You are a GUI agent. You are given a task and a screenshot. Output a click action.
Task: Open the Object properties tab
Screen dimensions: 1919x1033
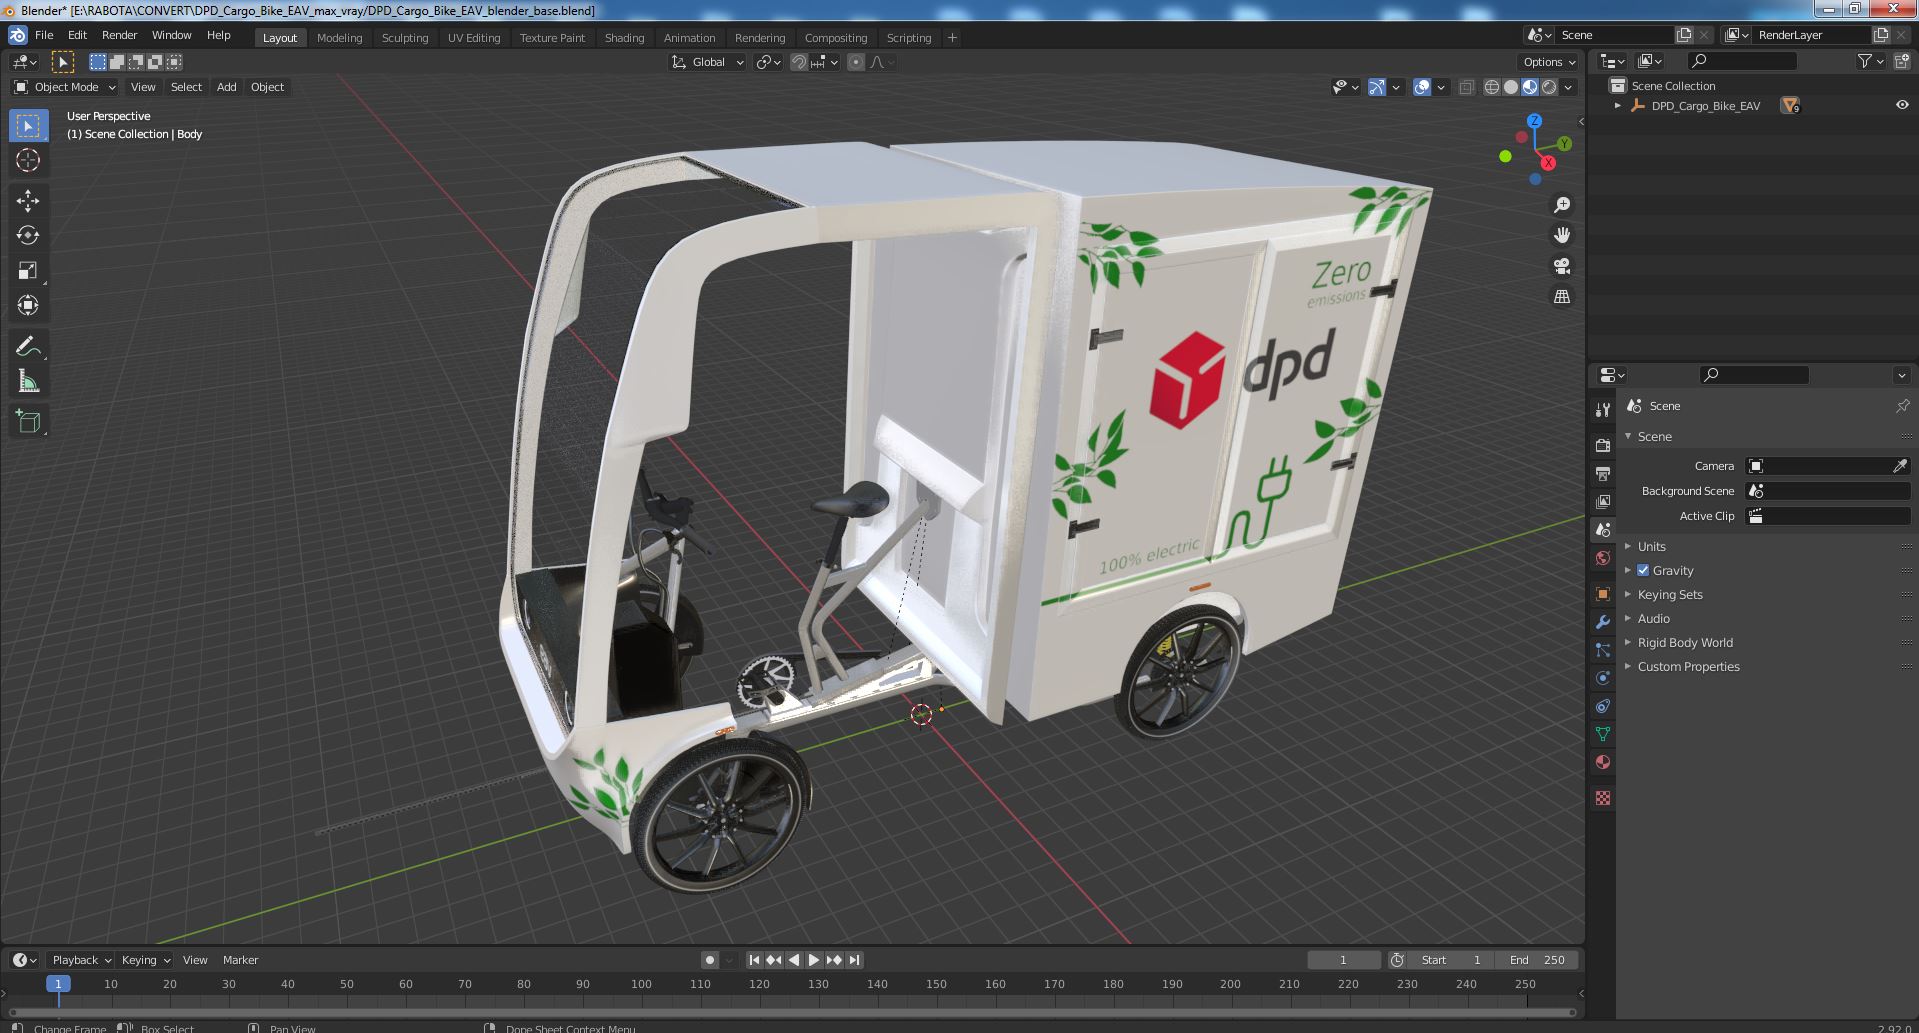point(1603,594)
